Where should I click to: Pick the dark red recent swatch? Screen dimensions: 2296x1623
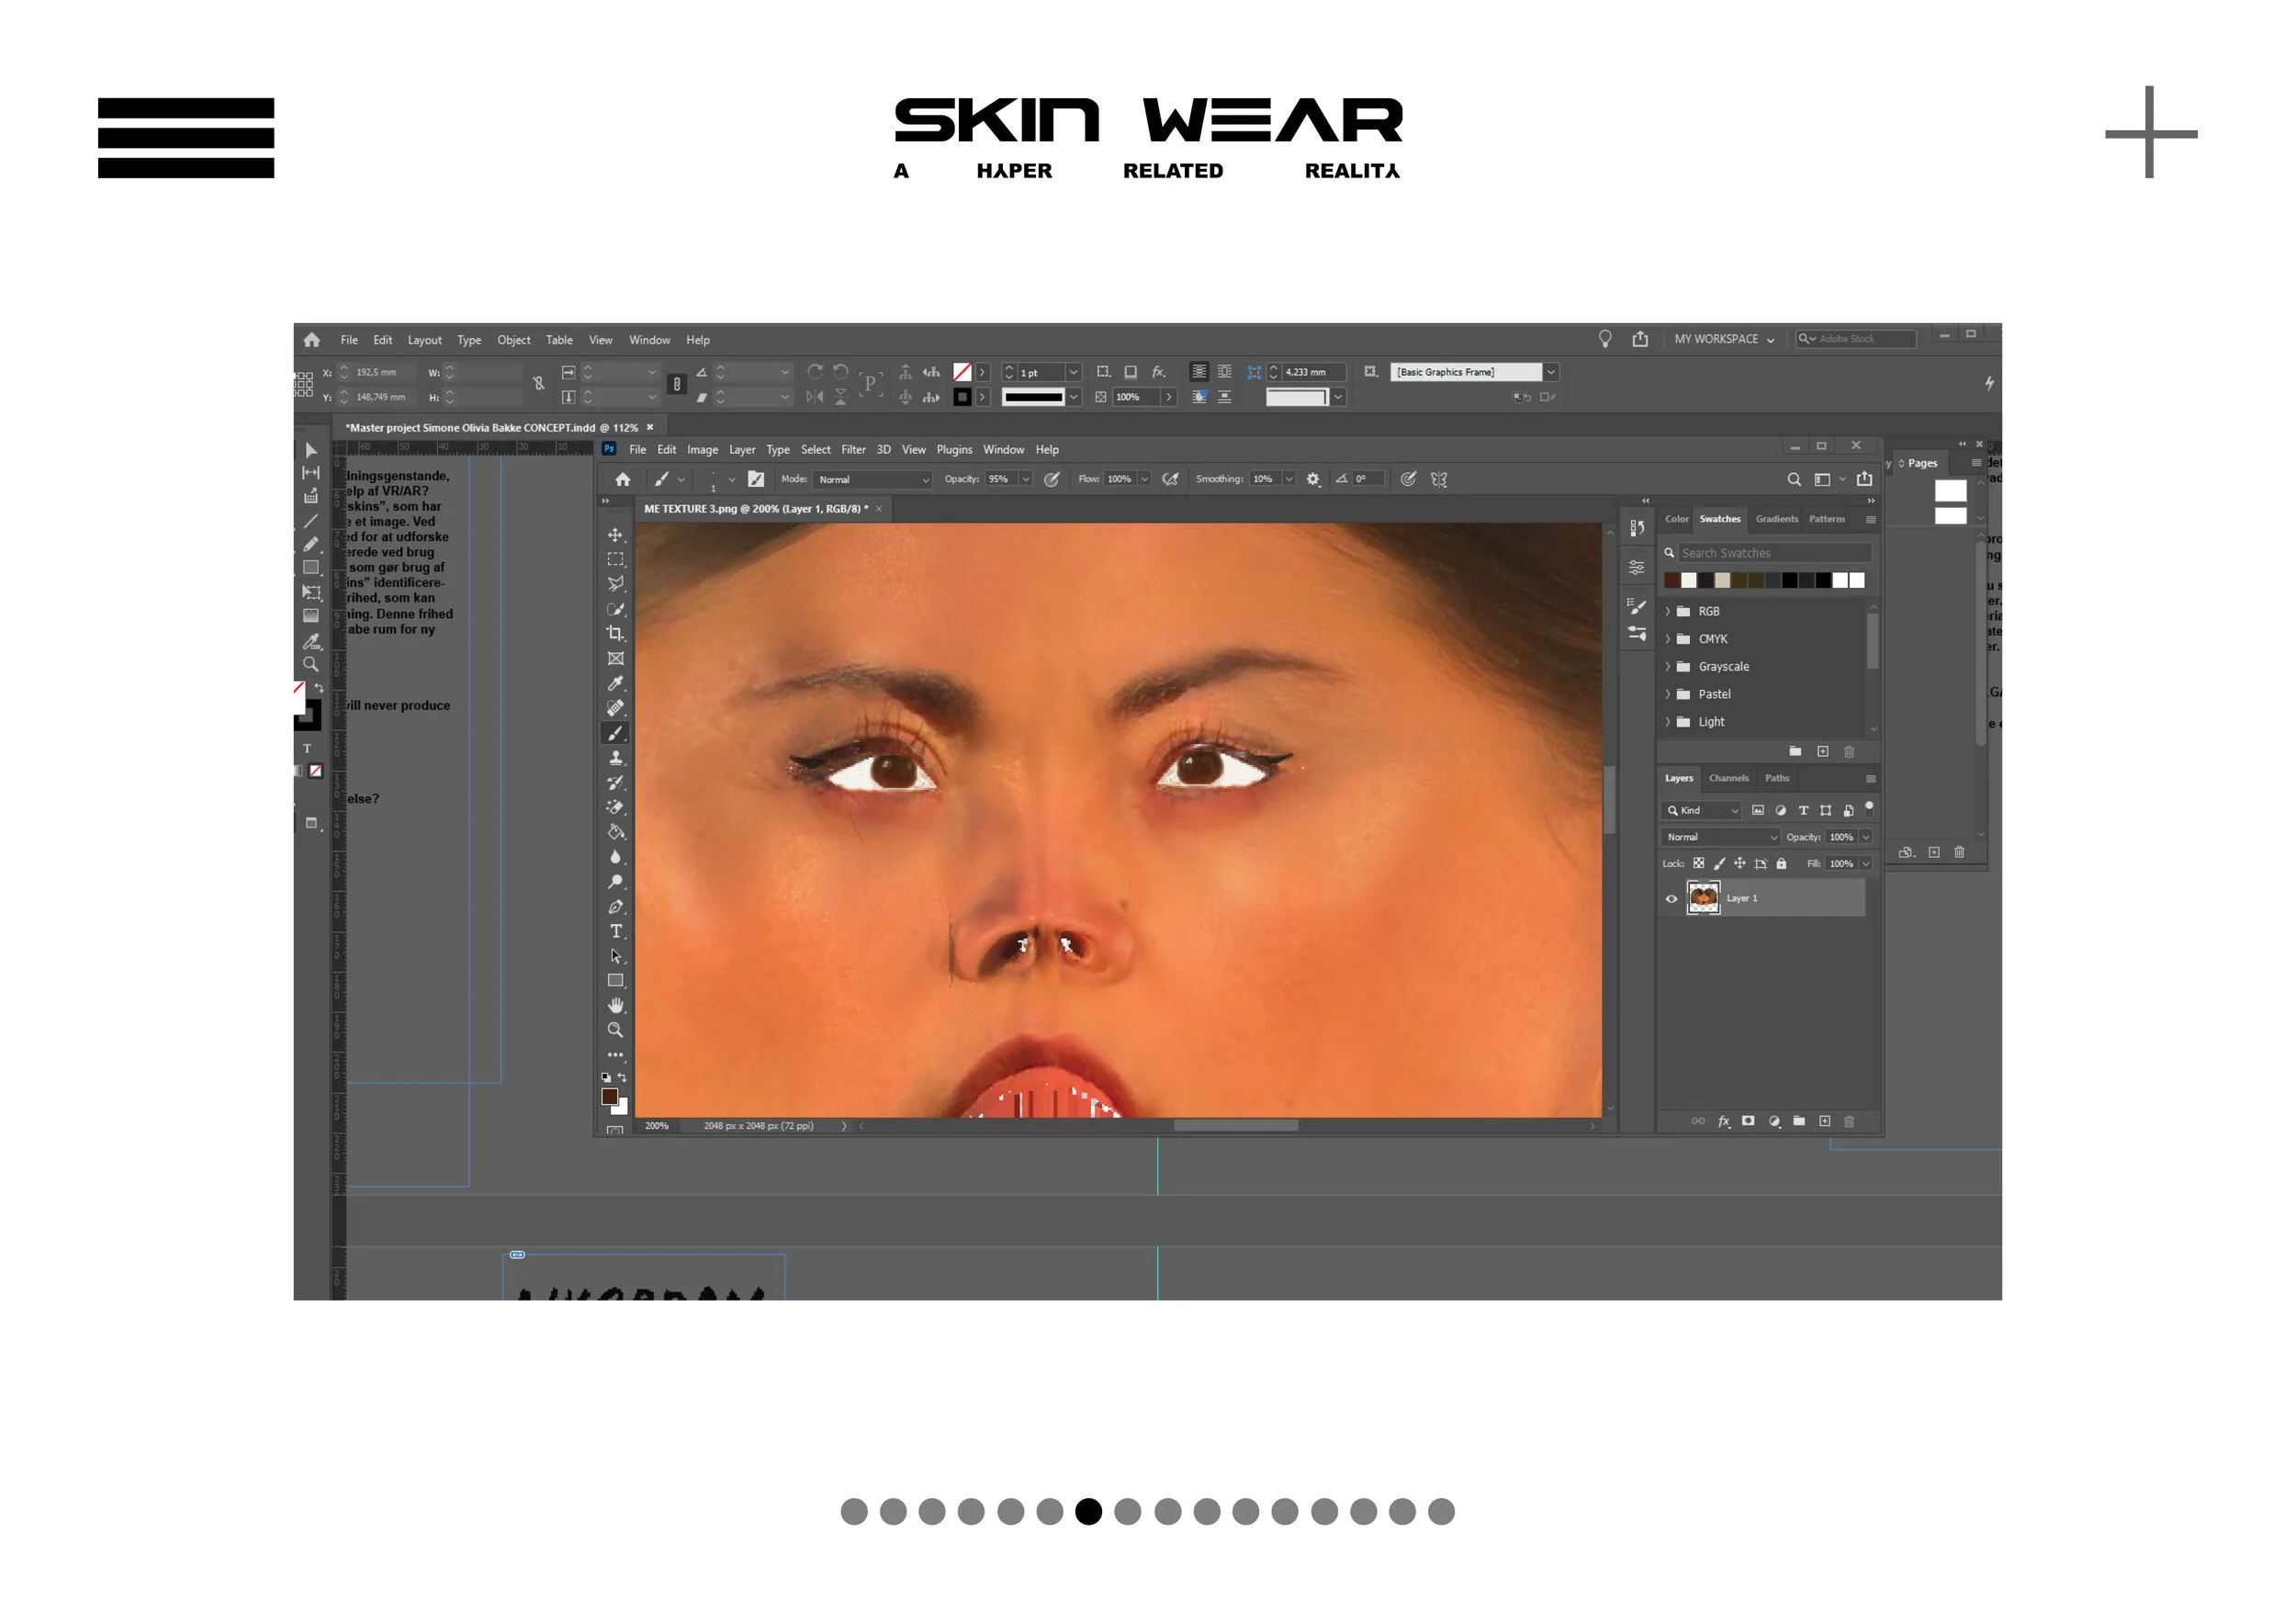click(1671, 580)
